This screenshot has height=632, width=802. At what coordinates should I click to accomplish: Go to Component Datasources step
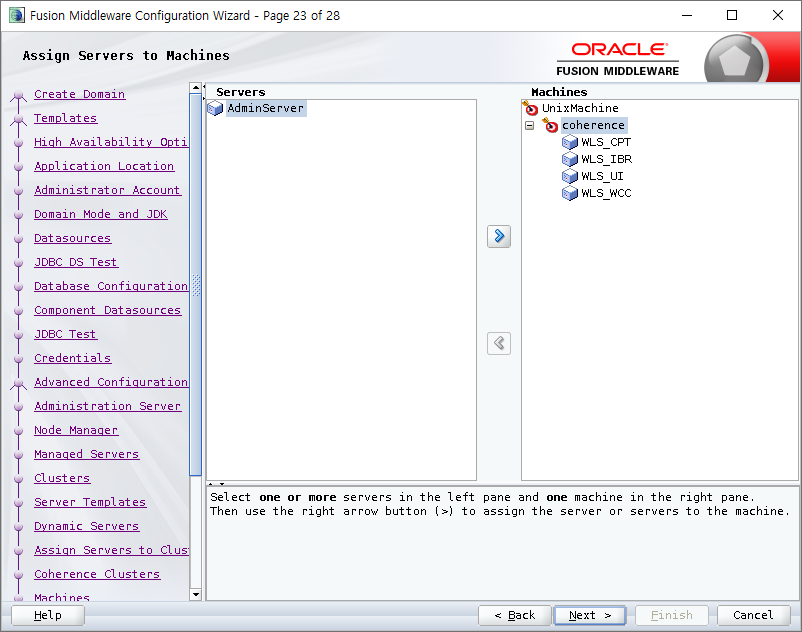pos(107,310)
